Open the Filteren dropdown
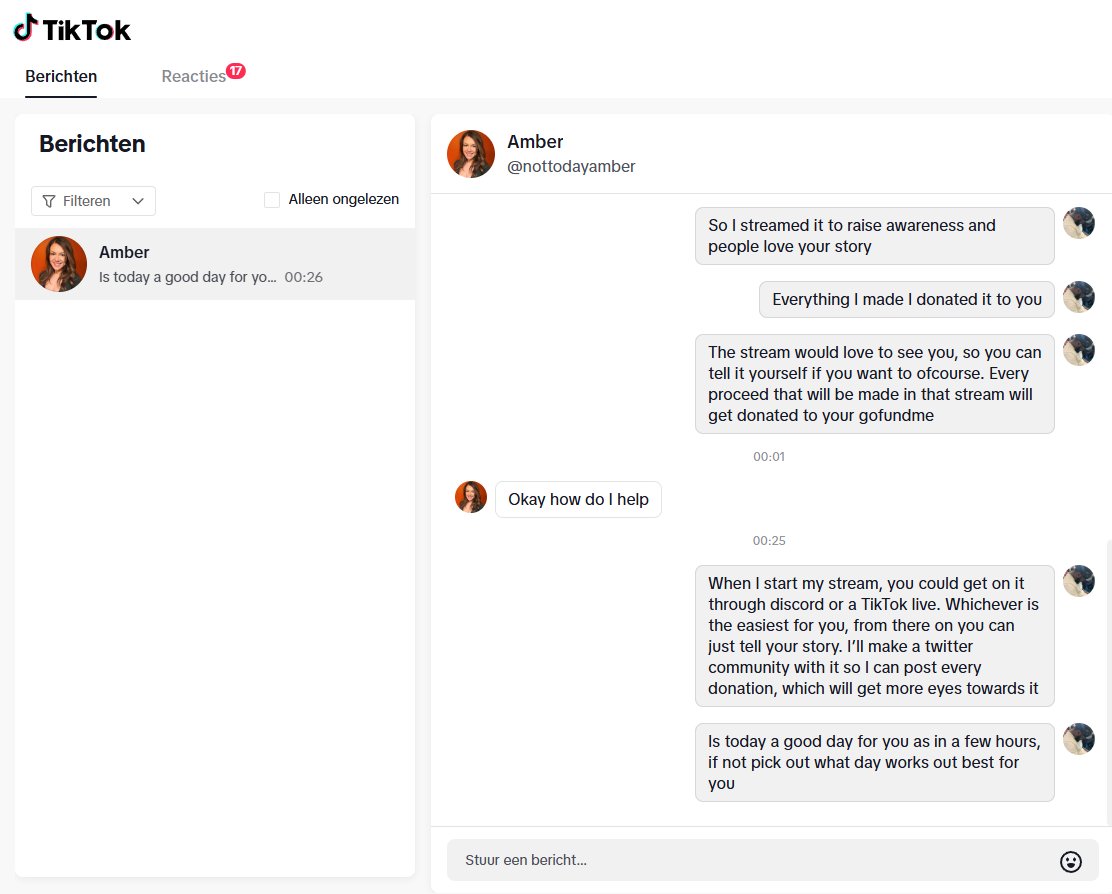 pyautogui.click(x=94, y=201)
